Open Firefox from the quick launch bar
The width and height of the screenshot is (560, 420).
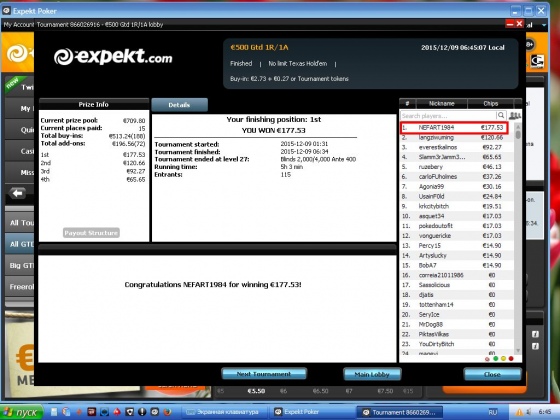168,412
